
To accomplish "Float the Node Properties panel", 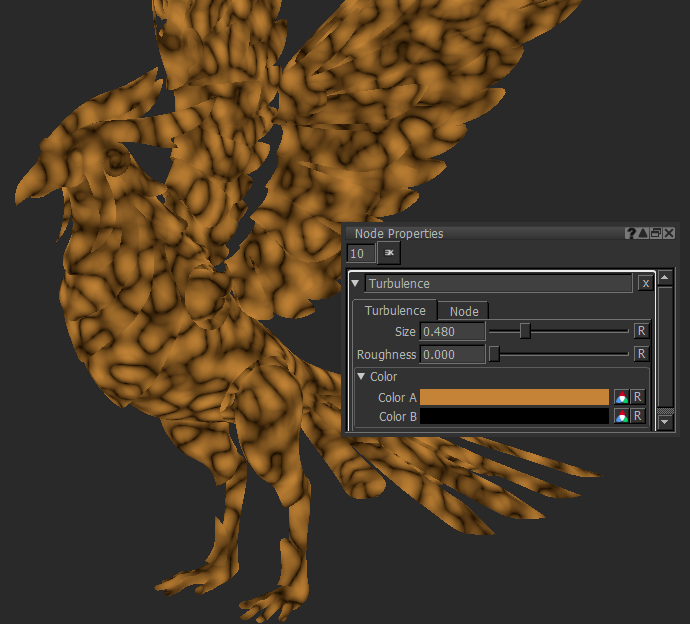I will [656, 233].
